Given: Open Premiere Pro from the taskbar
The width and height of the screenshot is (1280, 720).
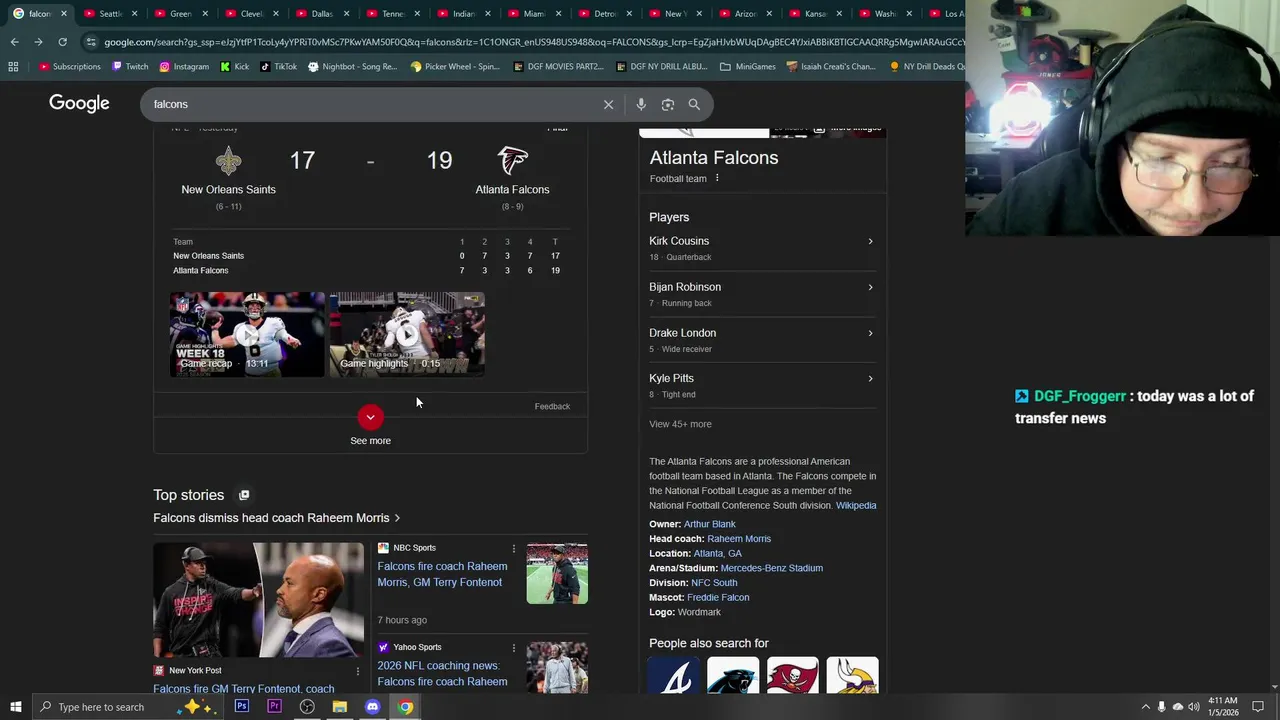Looking at the screenshot, I should 274,707.
